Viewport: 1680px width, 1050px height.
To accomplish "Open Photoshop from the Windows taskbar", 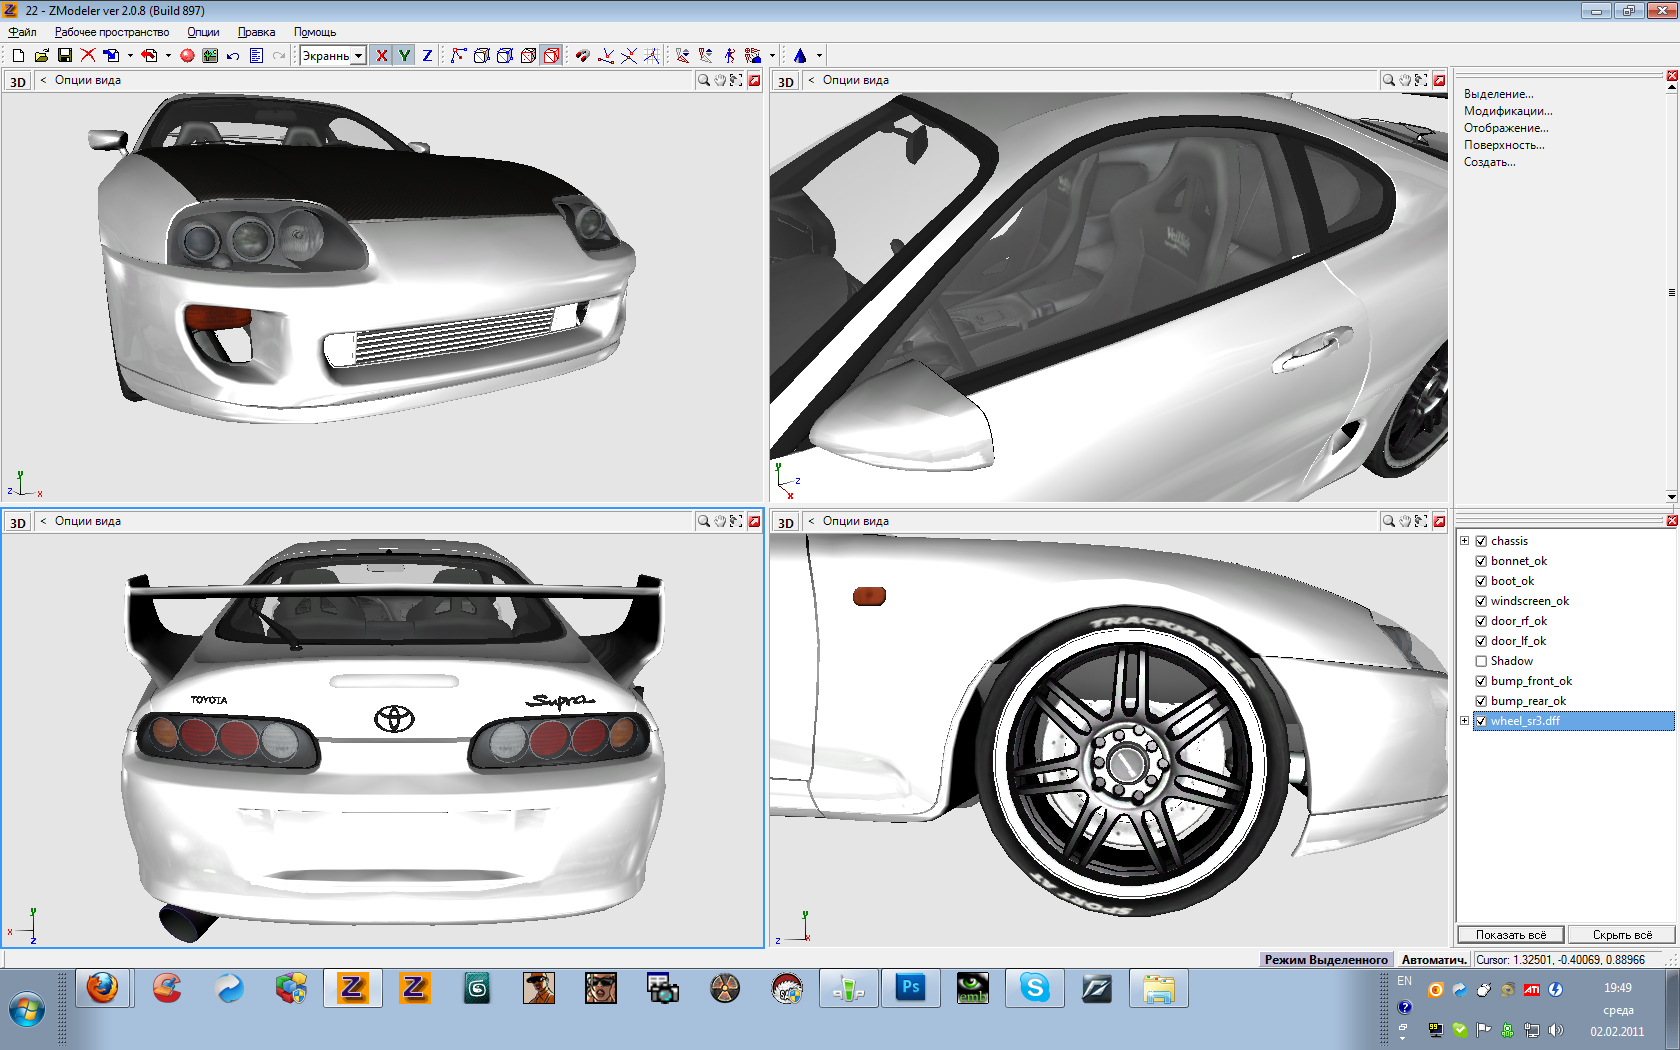I will coord(910,989).
